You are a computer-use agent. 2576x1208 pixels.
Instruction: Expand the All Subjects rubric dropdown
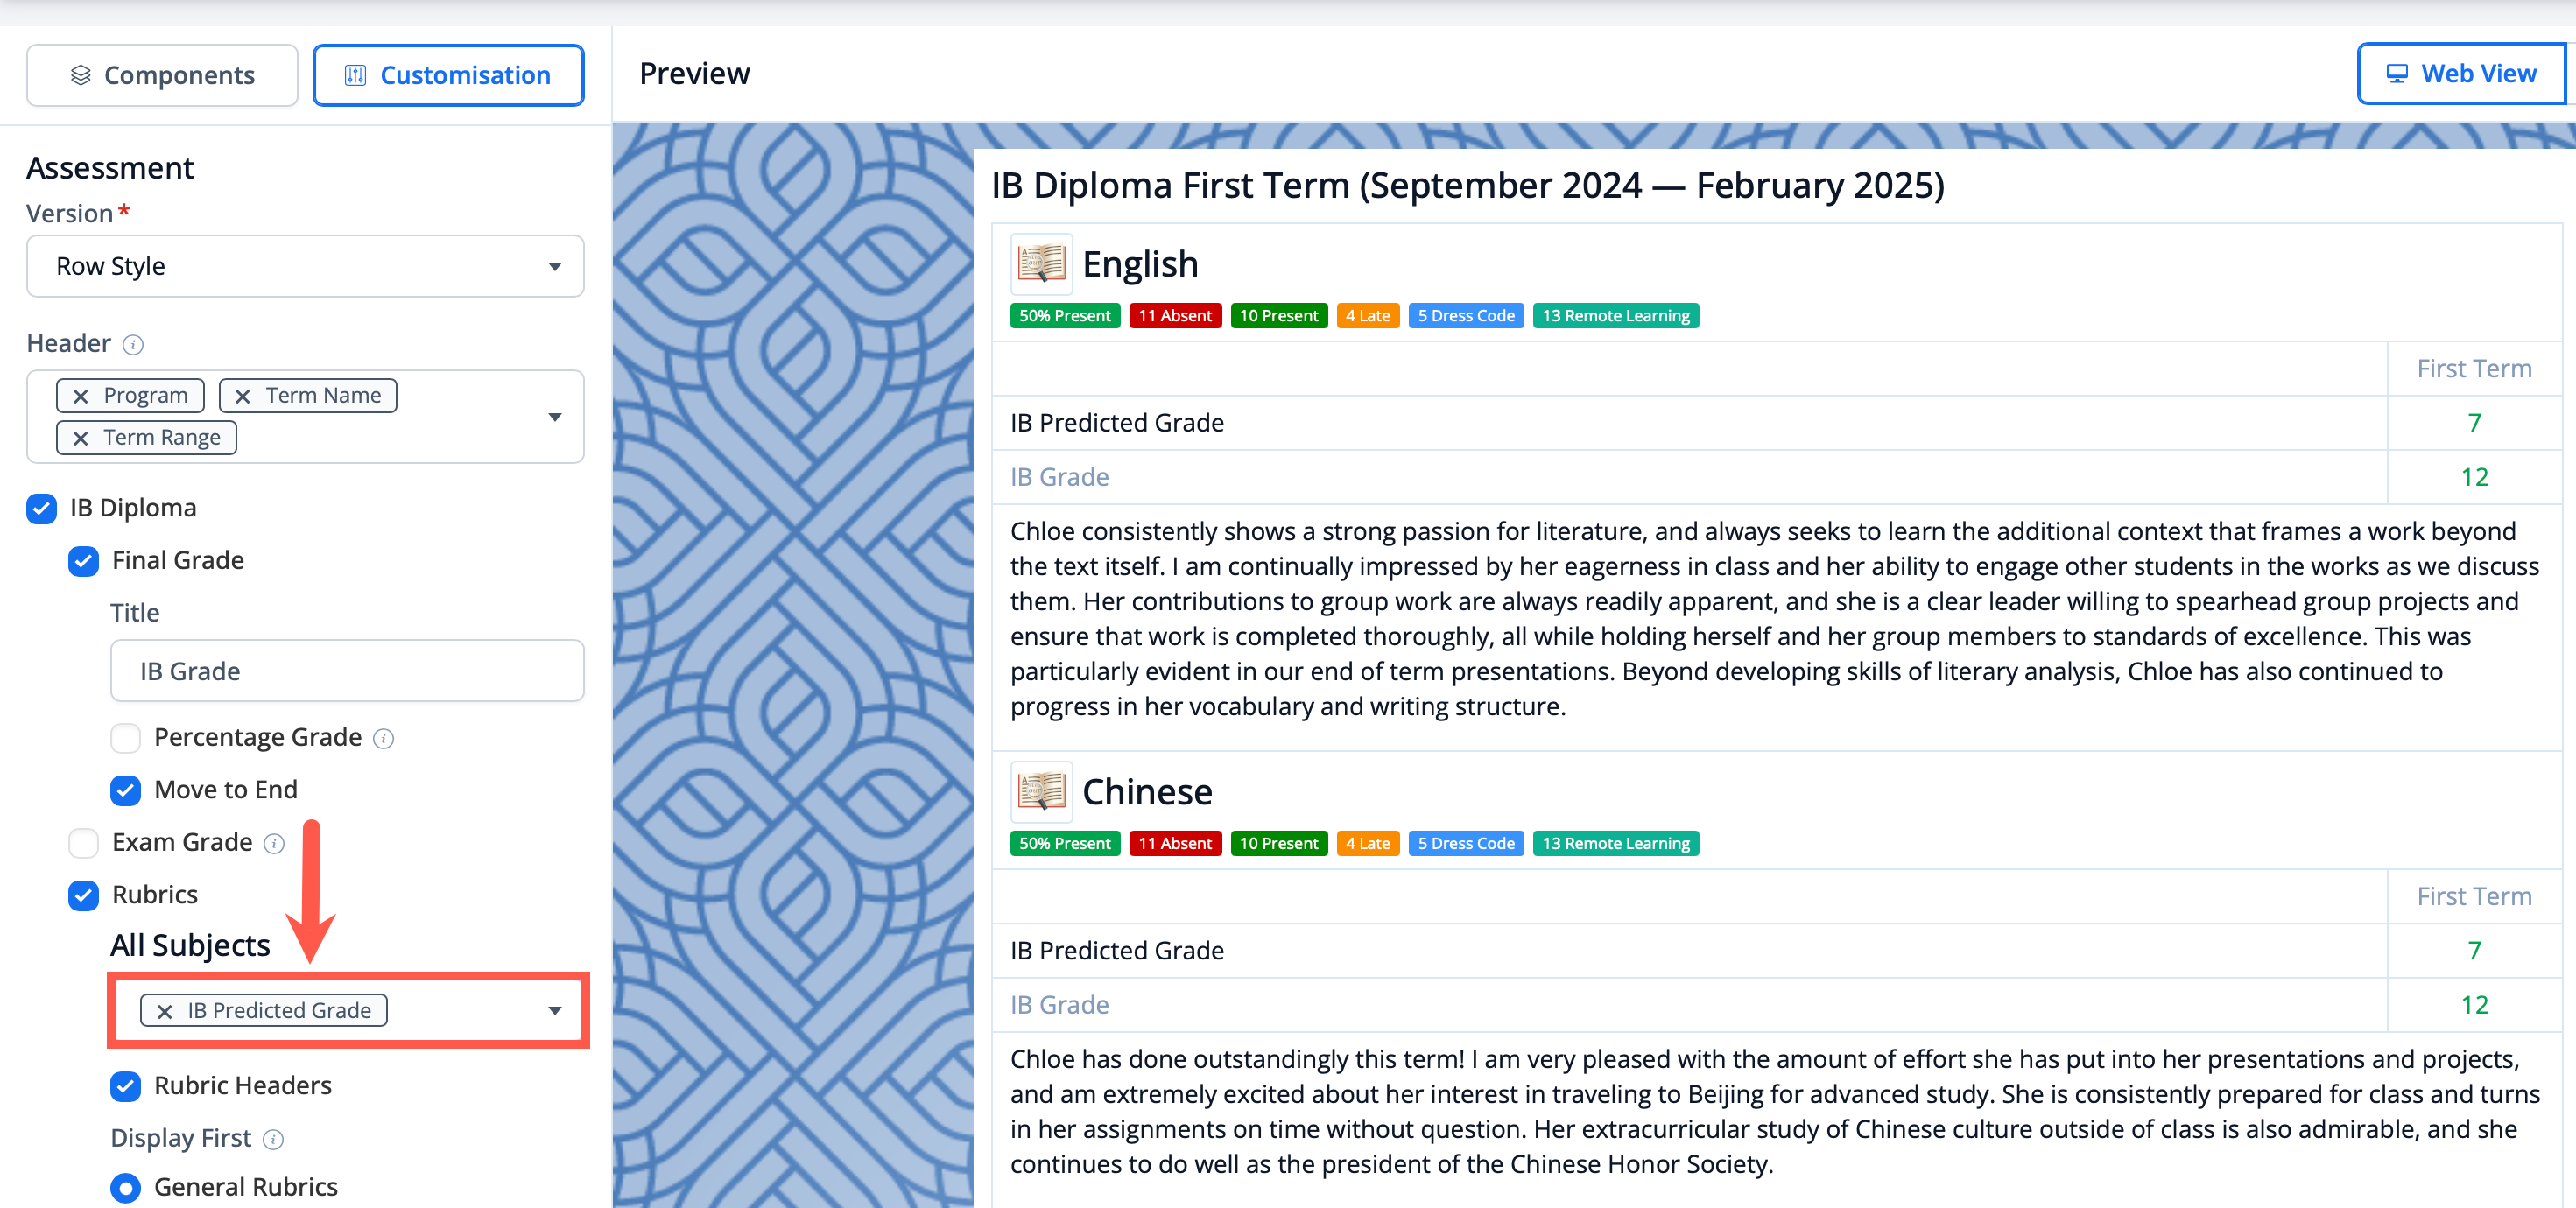click(x=555, y=1011)
